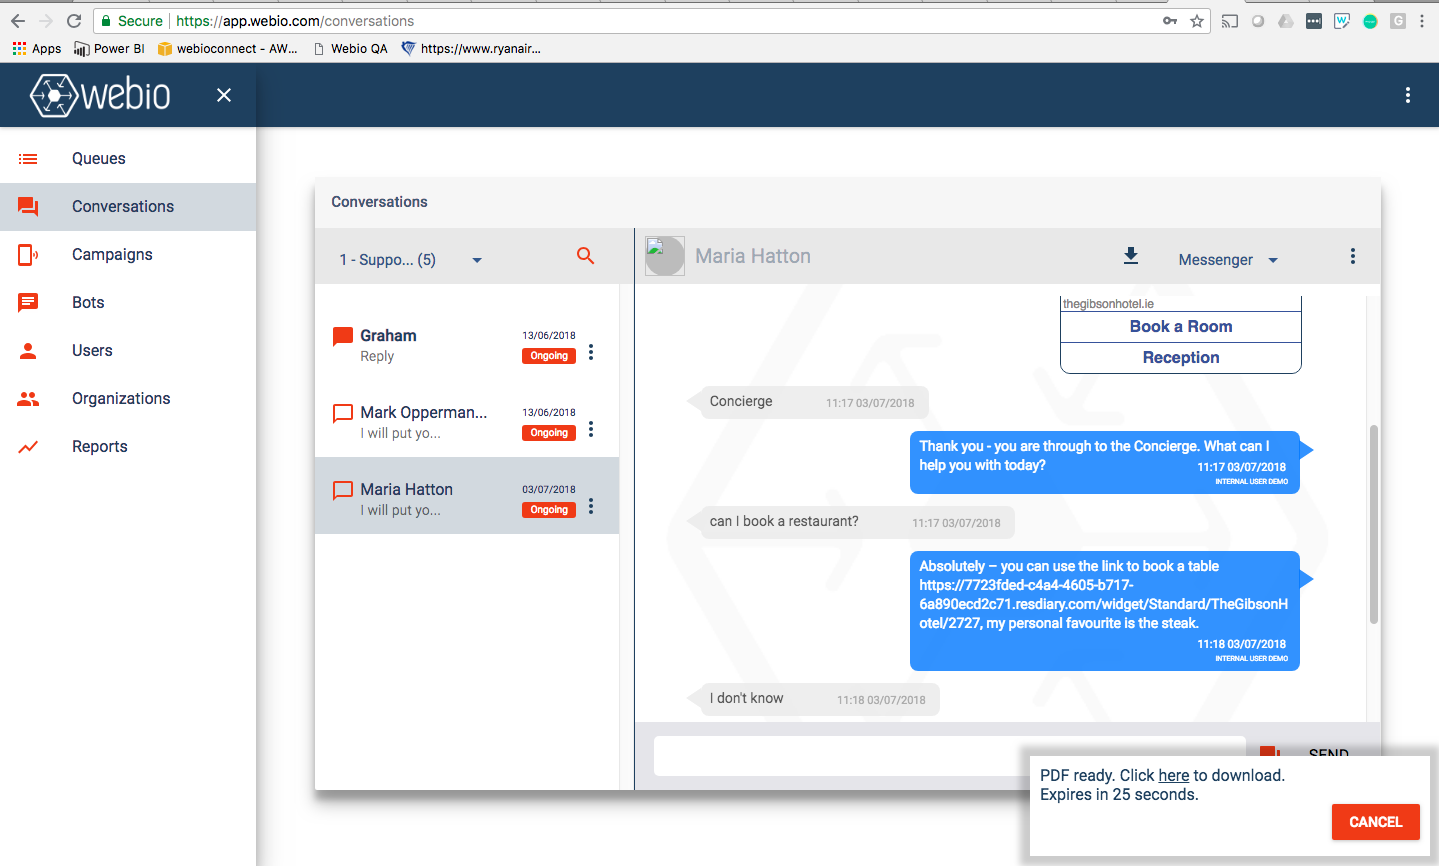Open the Webio QA bookmark
The image size is (1439, 866).
(x=350, y=48)
